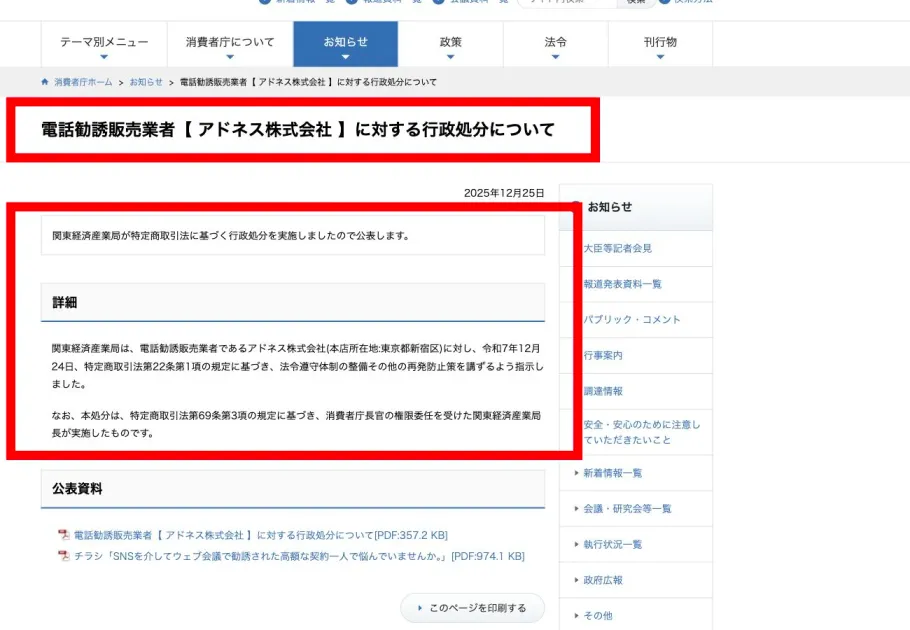Viewport: 910px width, 630px height.
Task: Open 新着情報一覧 in the sidebar
Action: [x=612, y=473]
